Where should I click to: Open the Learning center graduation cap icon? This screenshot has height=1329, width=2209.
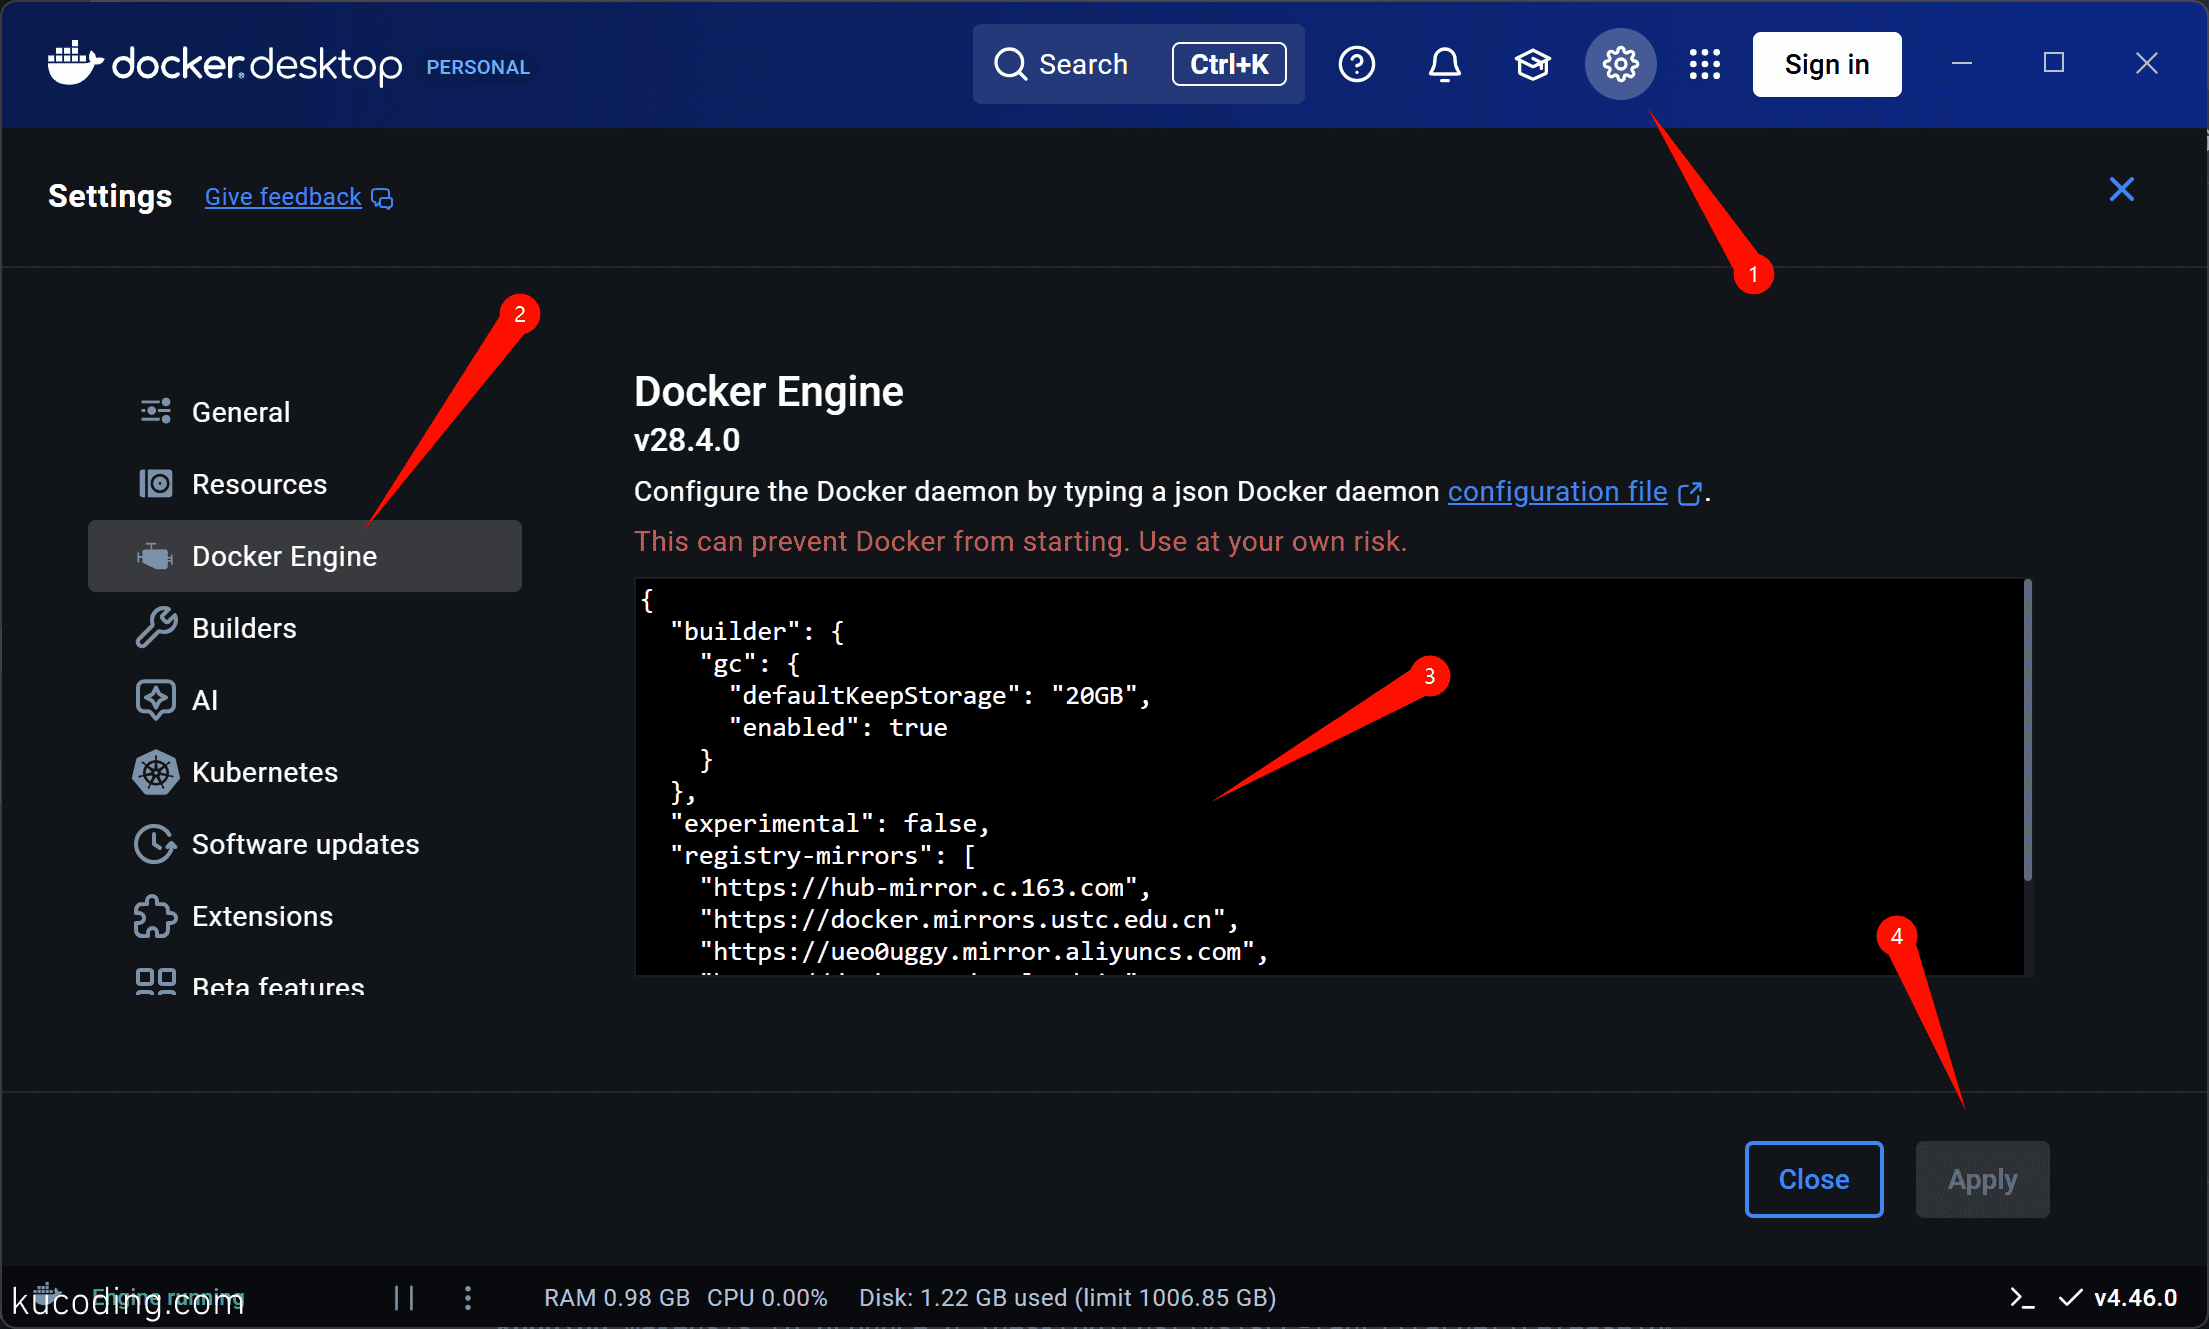[x=1532, y=64]
